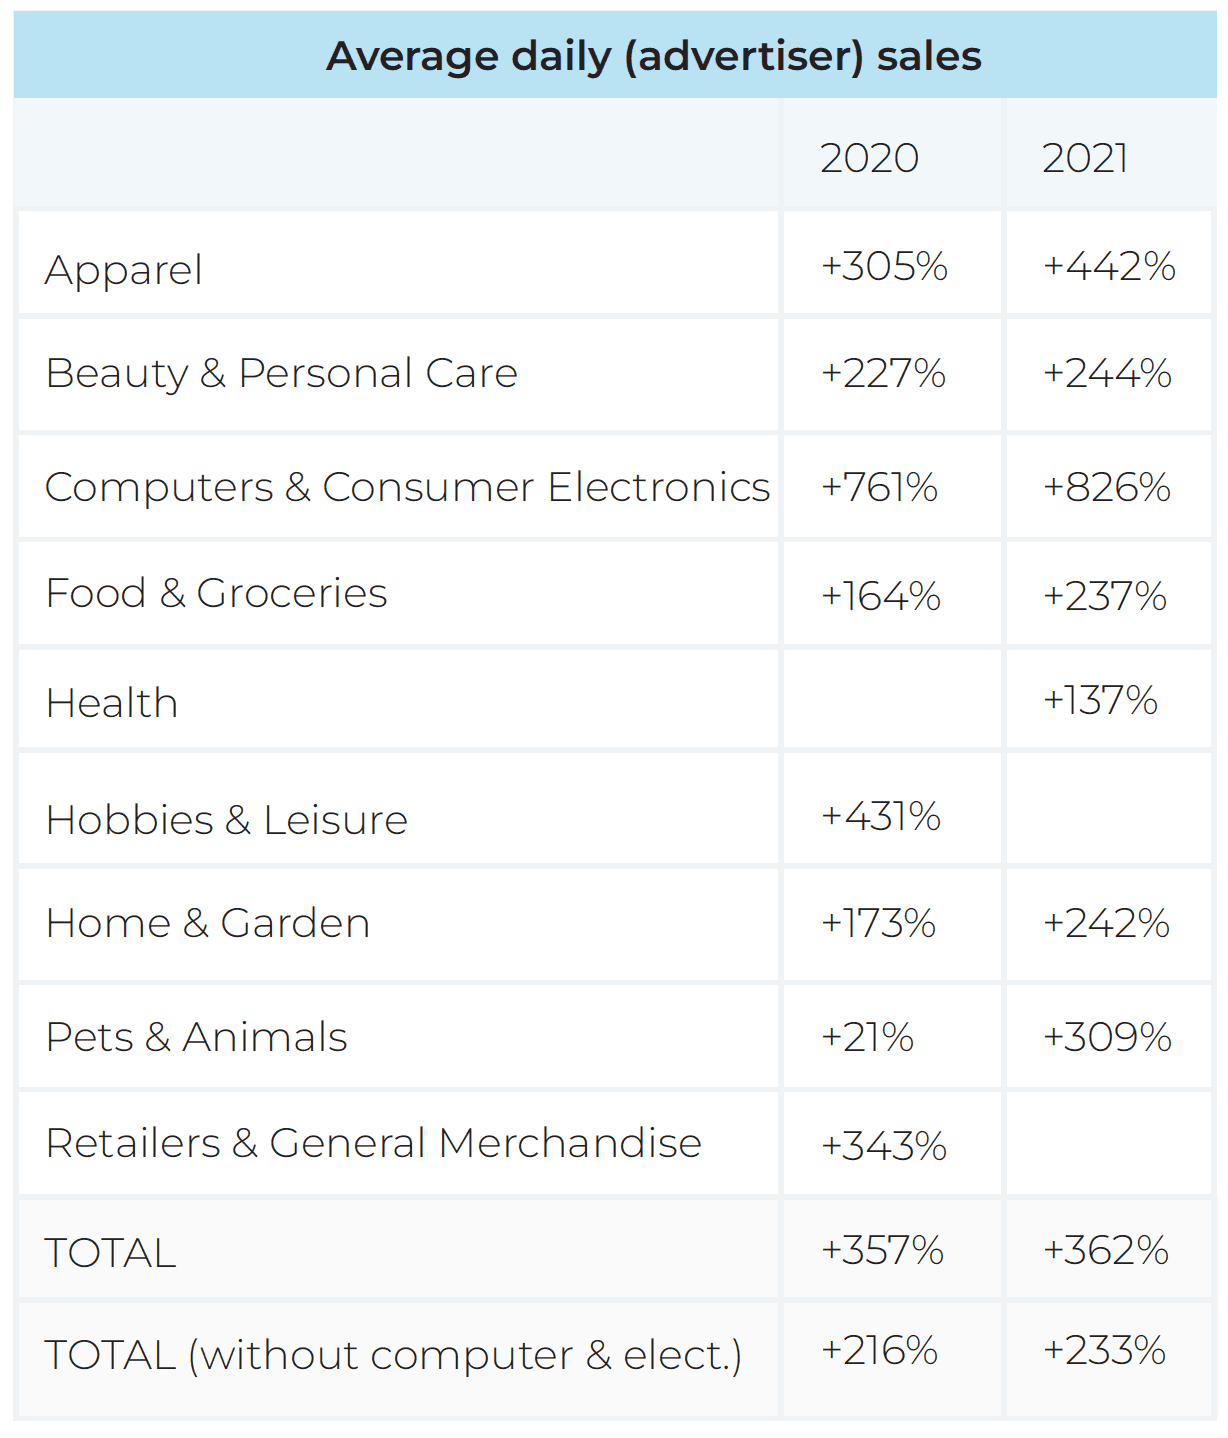Click the table title Average daily (advertiser) sales

click(654, 57)
